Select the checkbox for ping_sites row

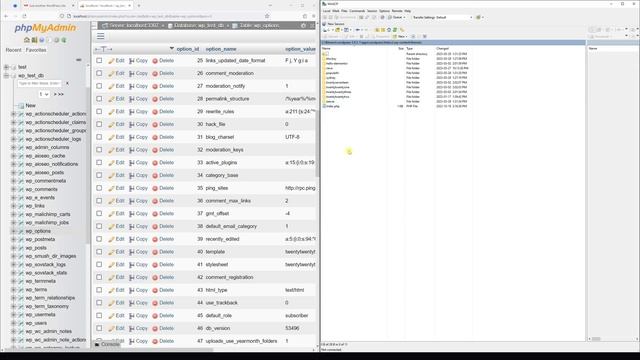coord(99,188)
